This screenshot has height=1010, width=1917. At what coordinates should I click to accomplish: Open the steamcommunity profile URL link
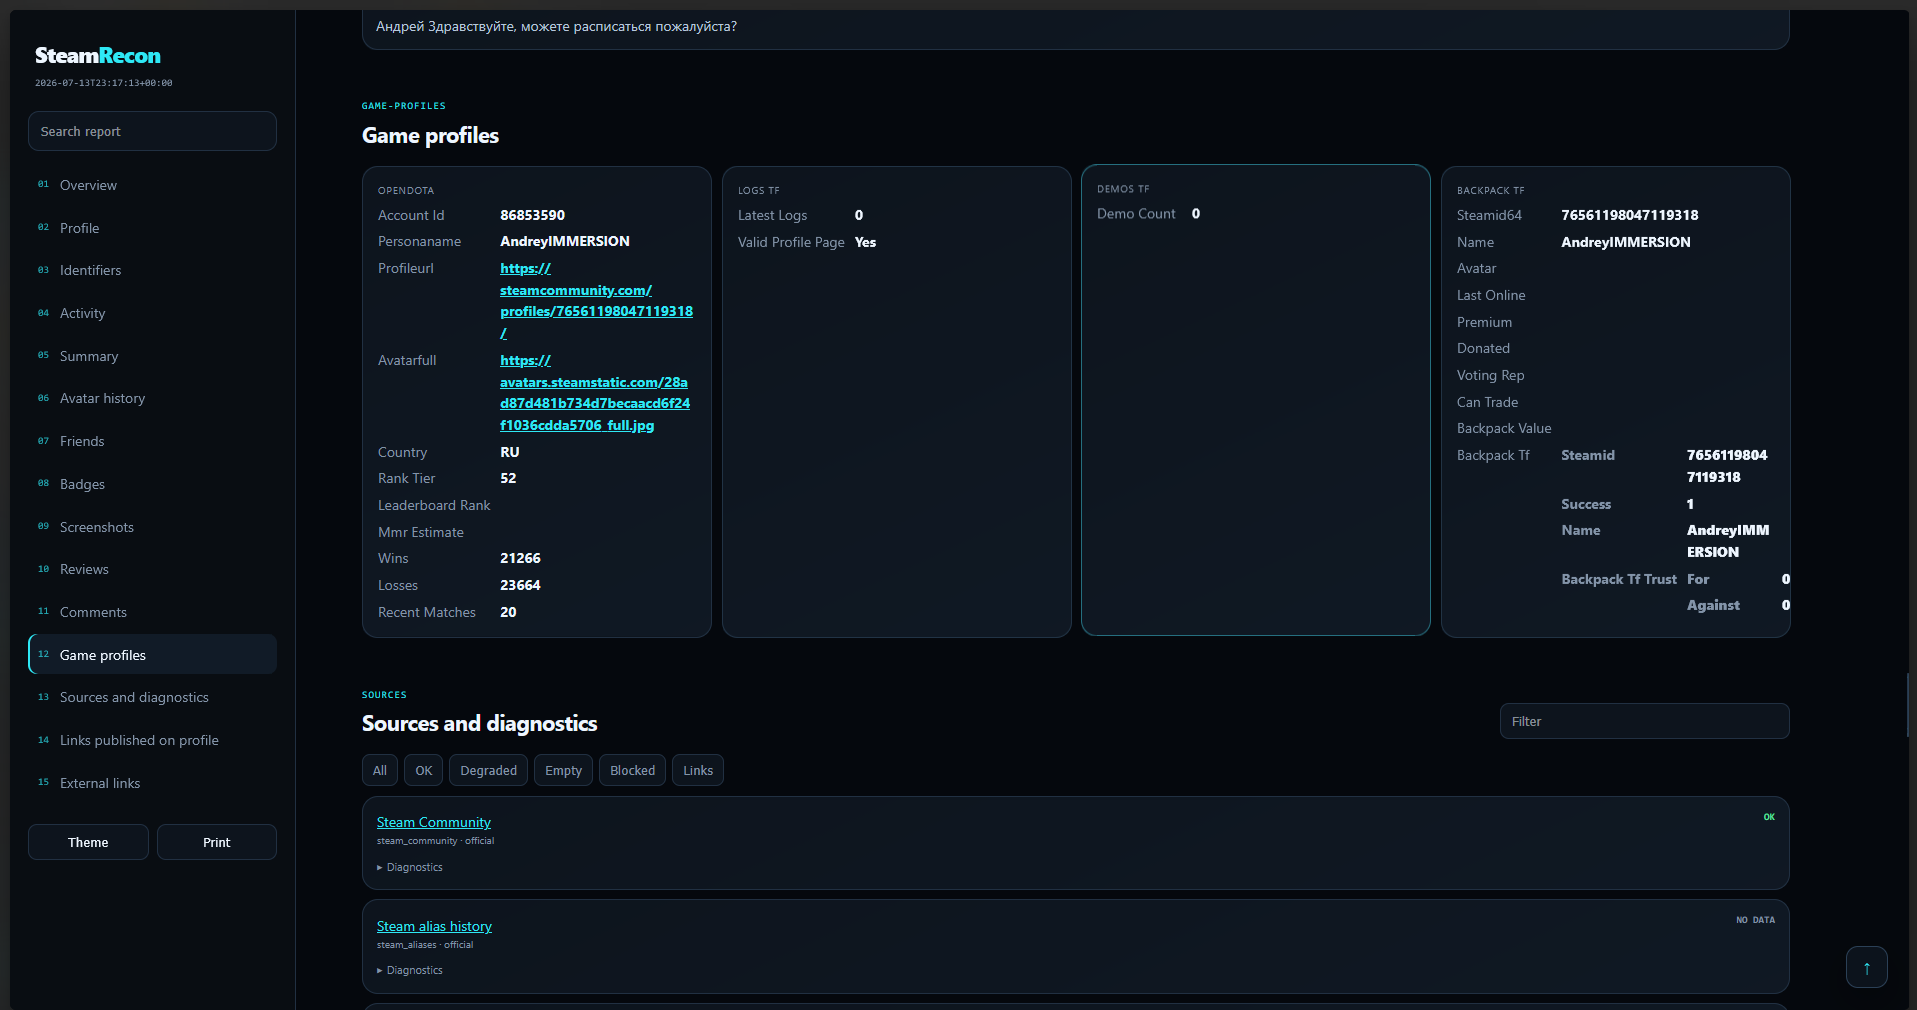[x=596, y=301]
